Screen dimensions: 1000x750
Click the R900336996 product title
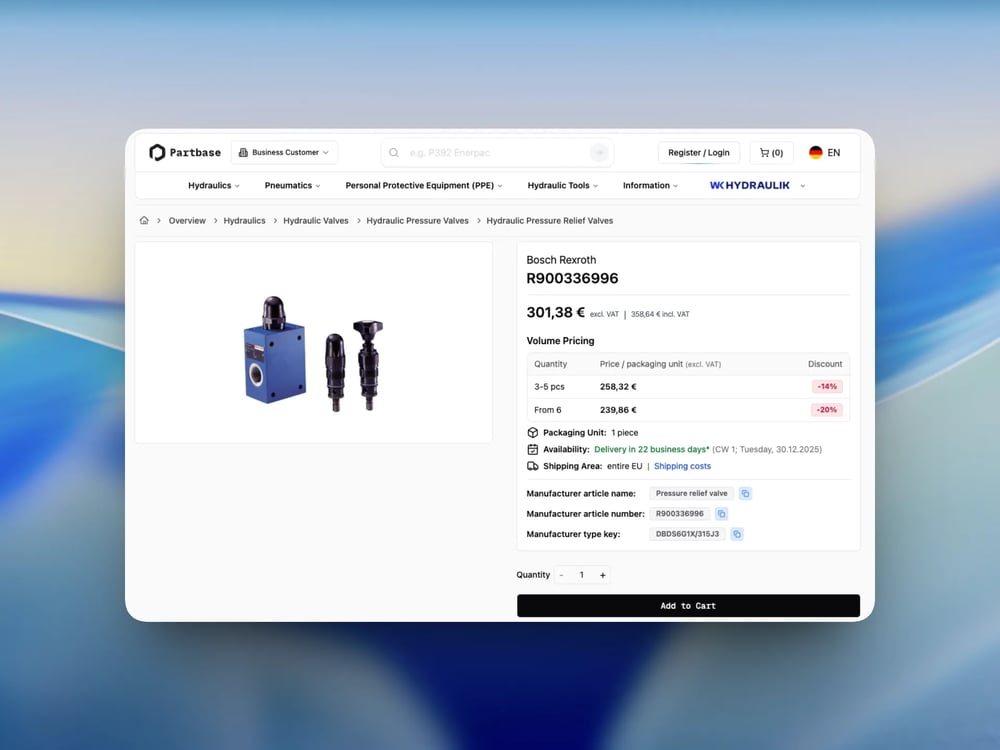(x=572, y=278)
